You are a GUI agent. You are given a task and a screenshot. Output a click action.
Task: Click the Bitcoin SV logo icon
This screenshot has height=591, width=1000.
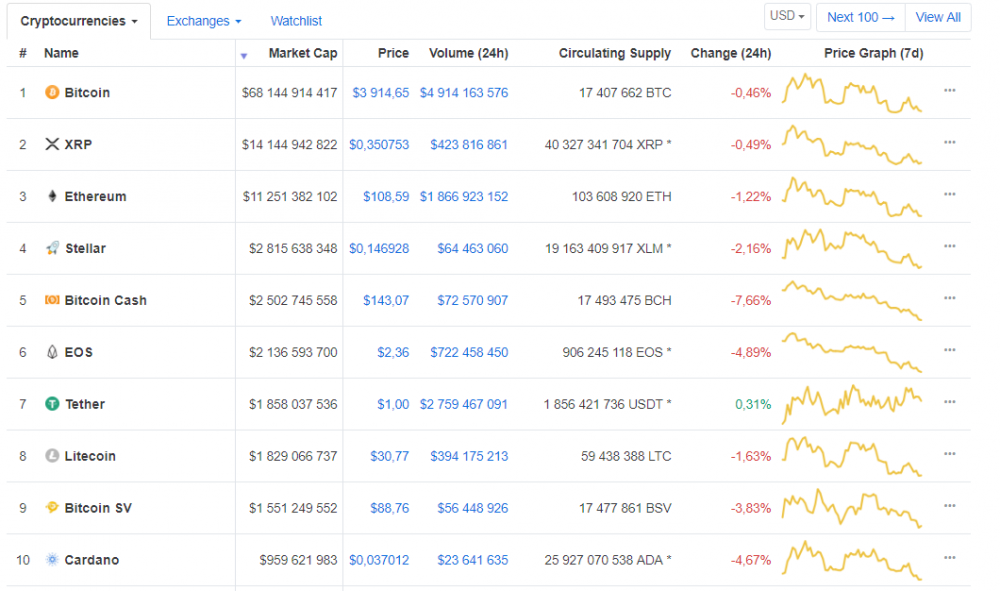tap(52, 507)
